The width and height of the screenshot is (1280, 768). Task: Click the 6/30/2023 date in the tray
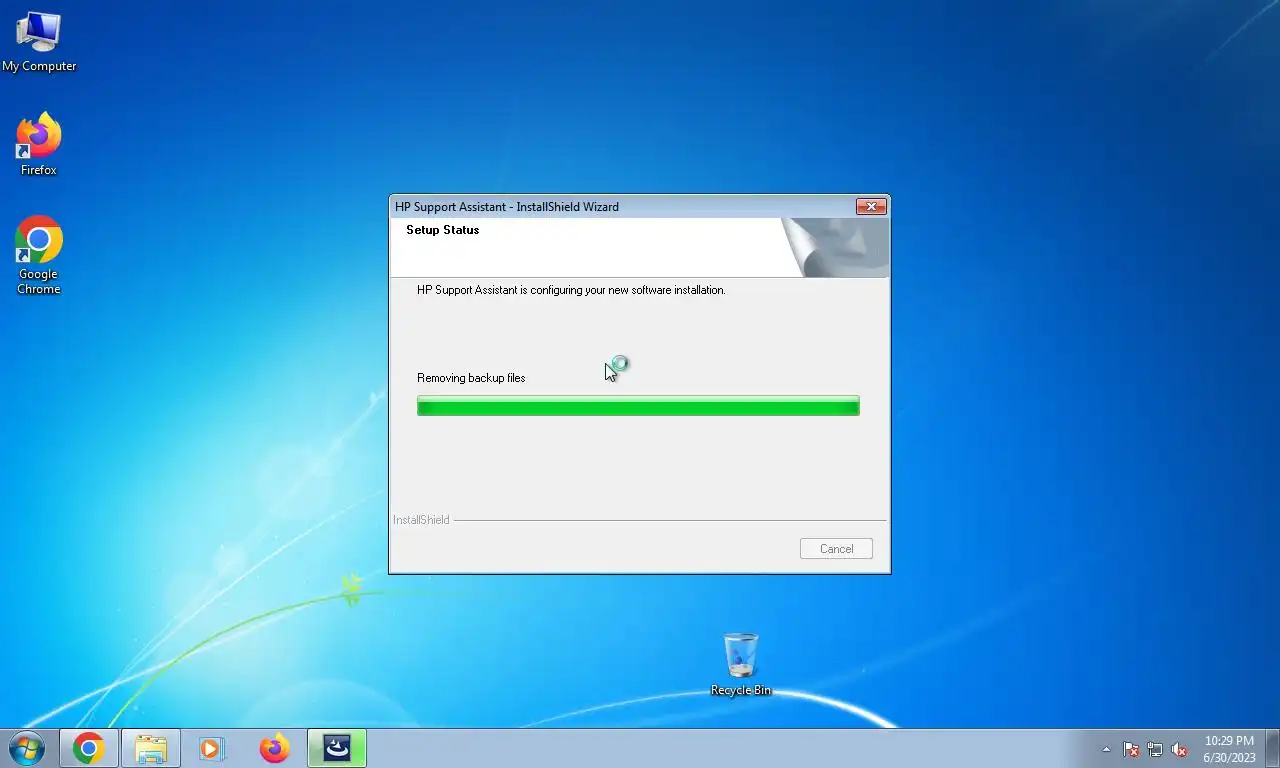[x=1229, y=757]
